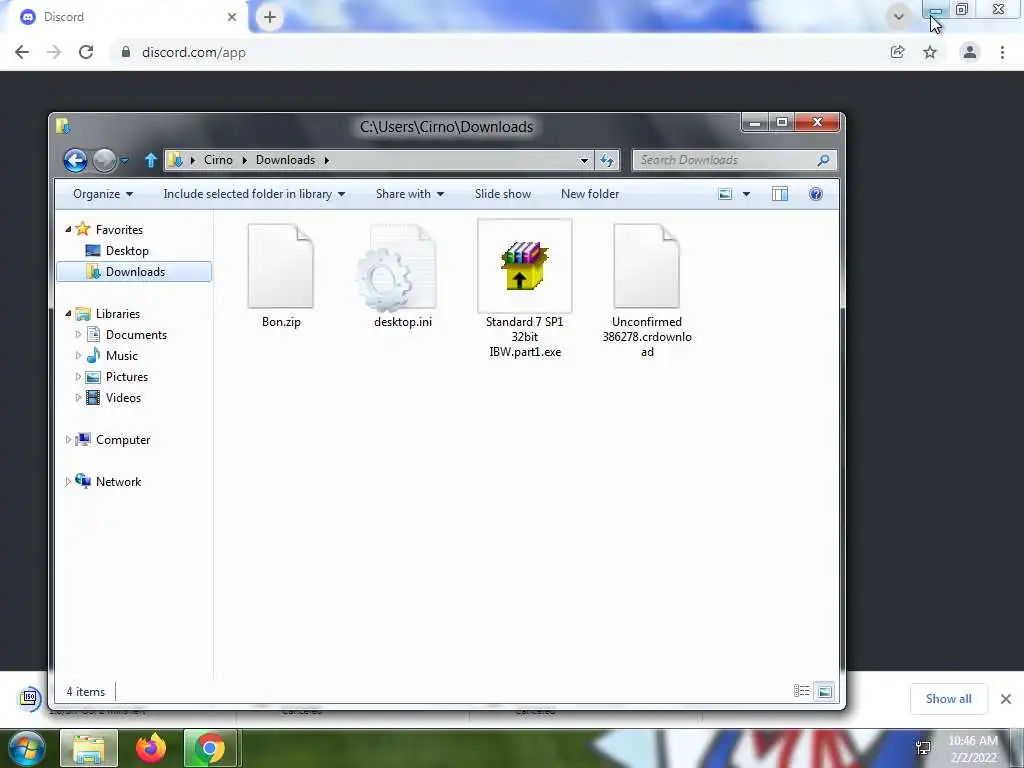Bookmark this tab with star
Image resolution: width=1024 pixels, height=768 pixels.
click(930, 52)
